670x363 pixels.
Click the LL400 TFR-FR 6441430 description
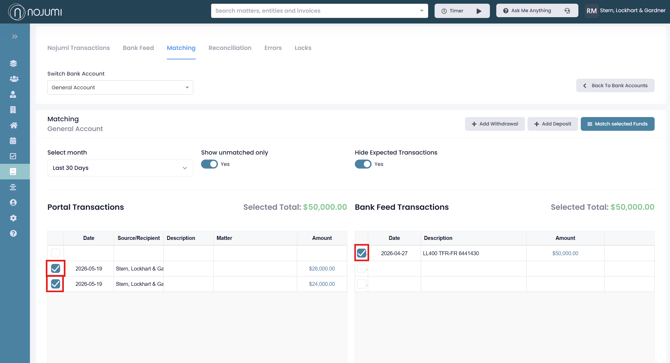pyautogui.click(x=450, y=253)
